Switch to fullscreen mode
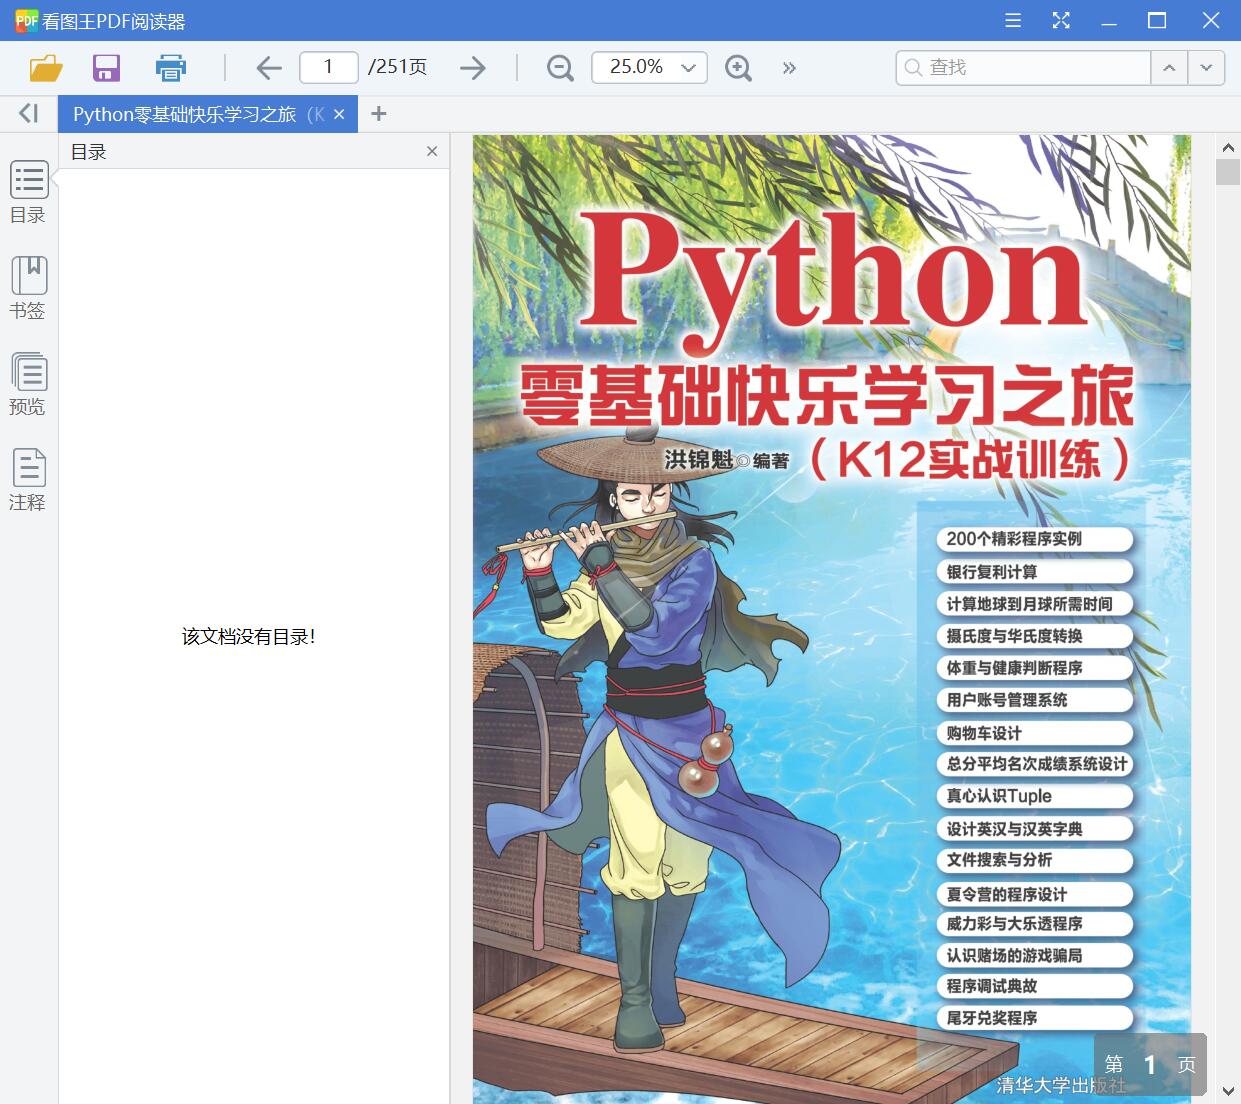The width and height of the screenshot is (1241, 1104). click(x=1060, y=20)
